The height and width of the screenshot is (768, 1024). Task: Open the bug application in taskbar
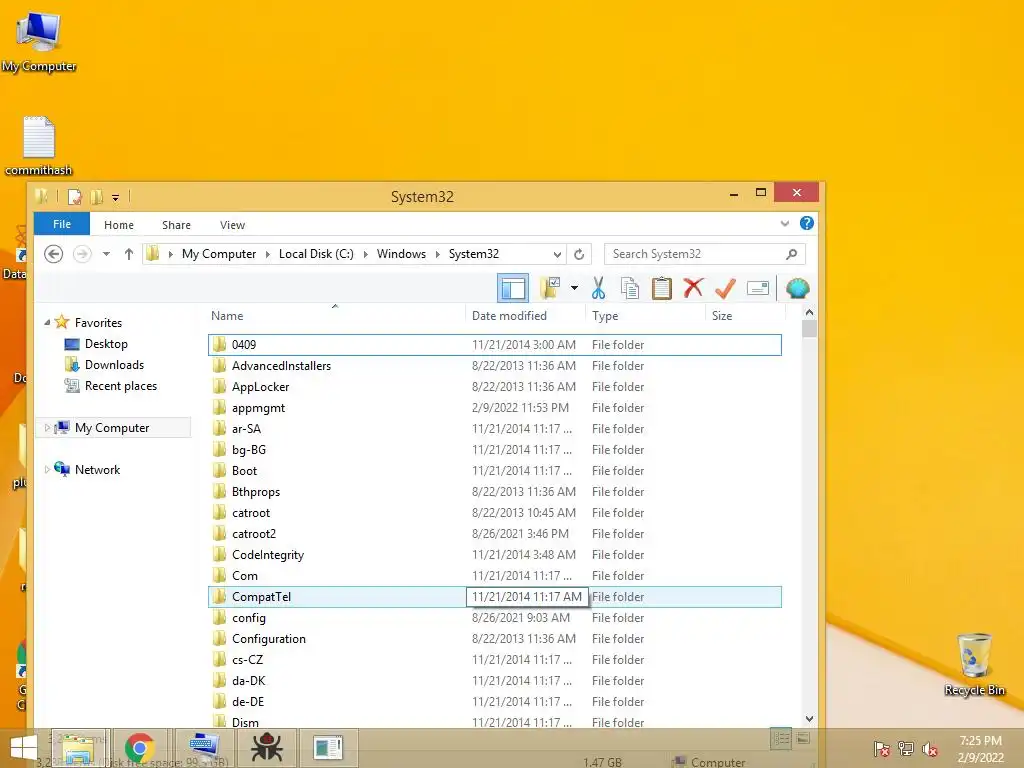tap(266, 748)
